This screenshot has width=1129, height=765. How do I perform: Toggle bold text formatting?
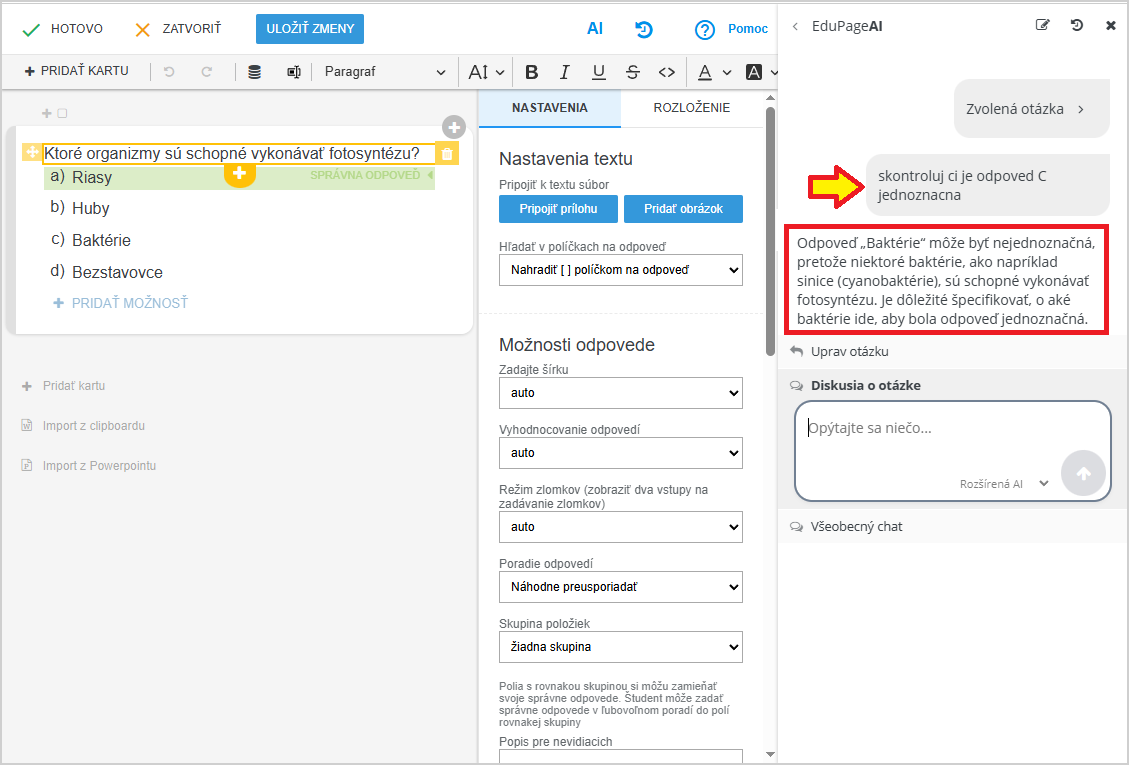531,72
